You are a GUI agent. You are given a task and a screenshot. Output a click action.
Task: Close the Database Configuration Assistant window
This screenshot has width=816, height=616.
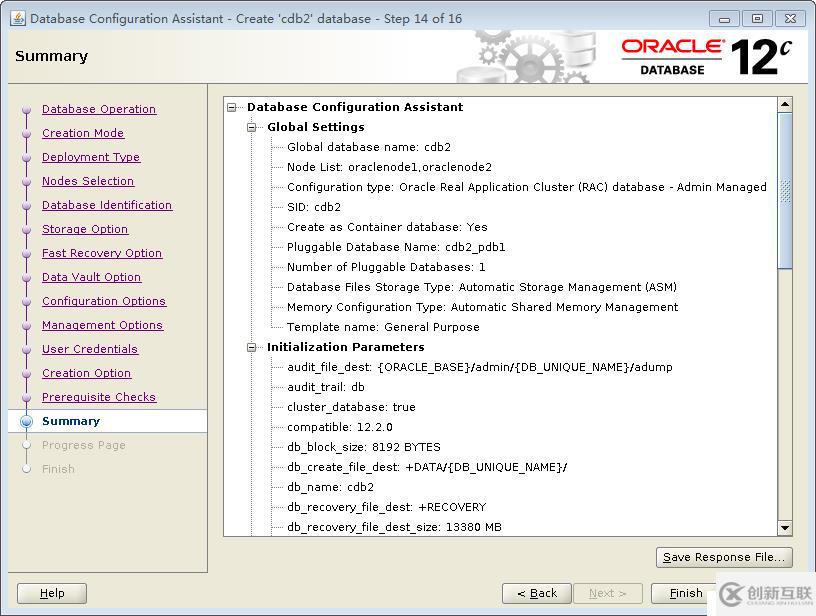(790, 19)
